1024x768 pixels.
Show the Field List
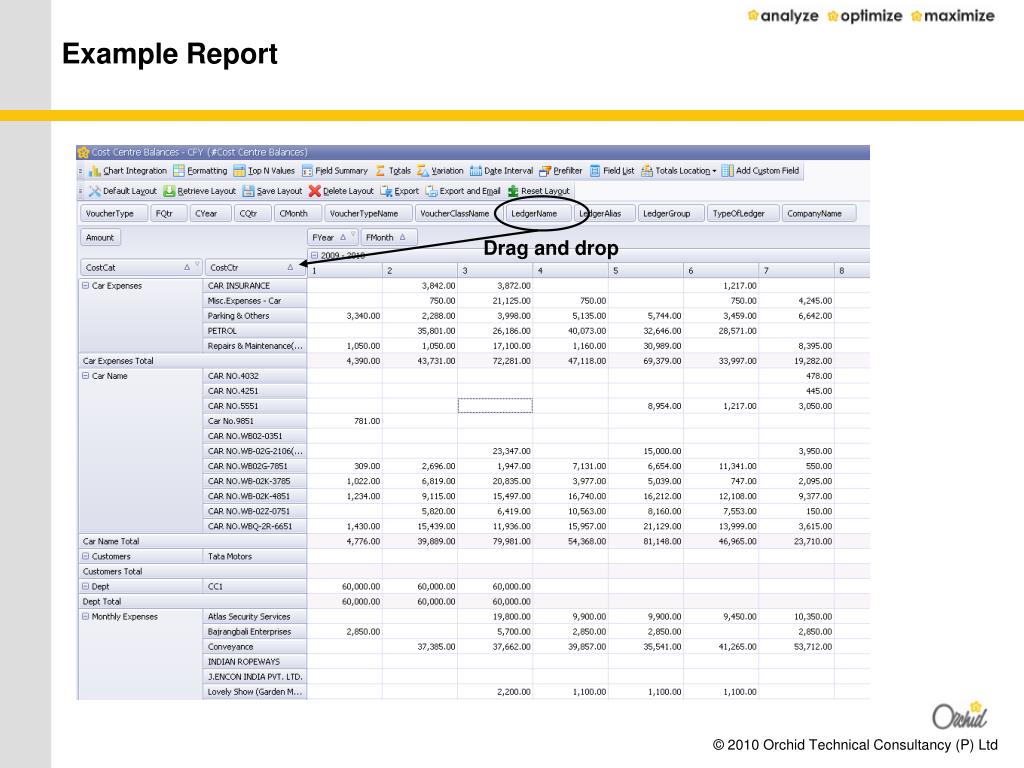click(611, 171)
